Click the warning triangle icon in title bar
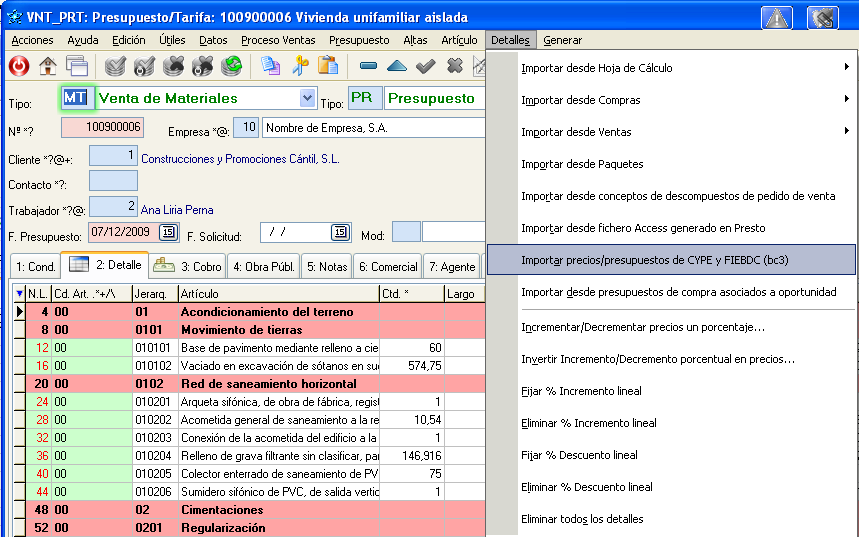 tap(777, 18)
